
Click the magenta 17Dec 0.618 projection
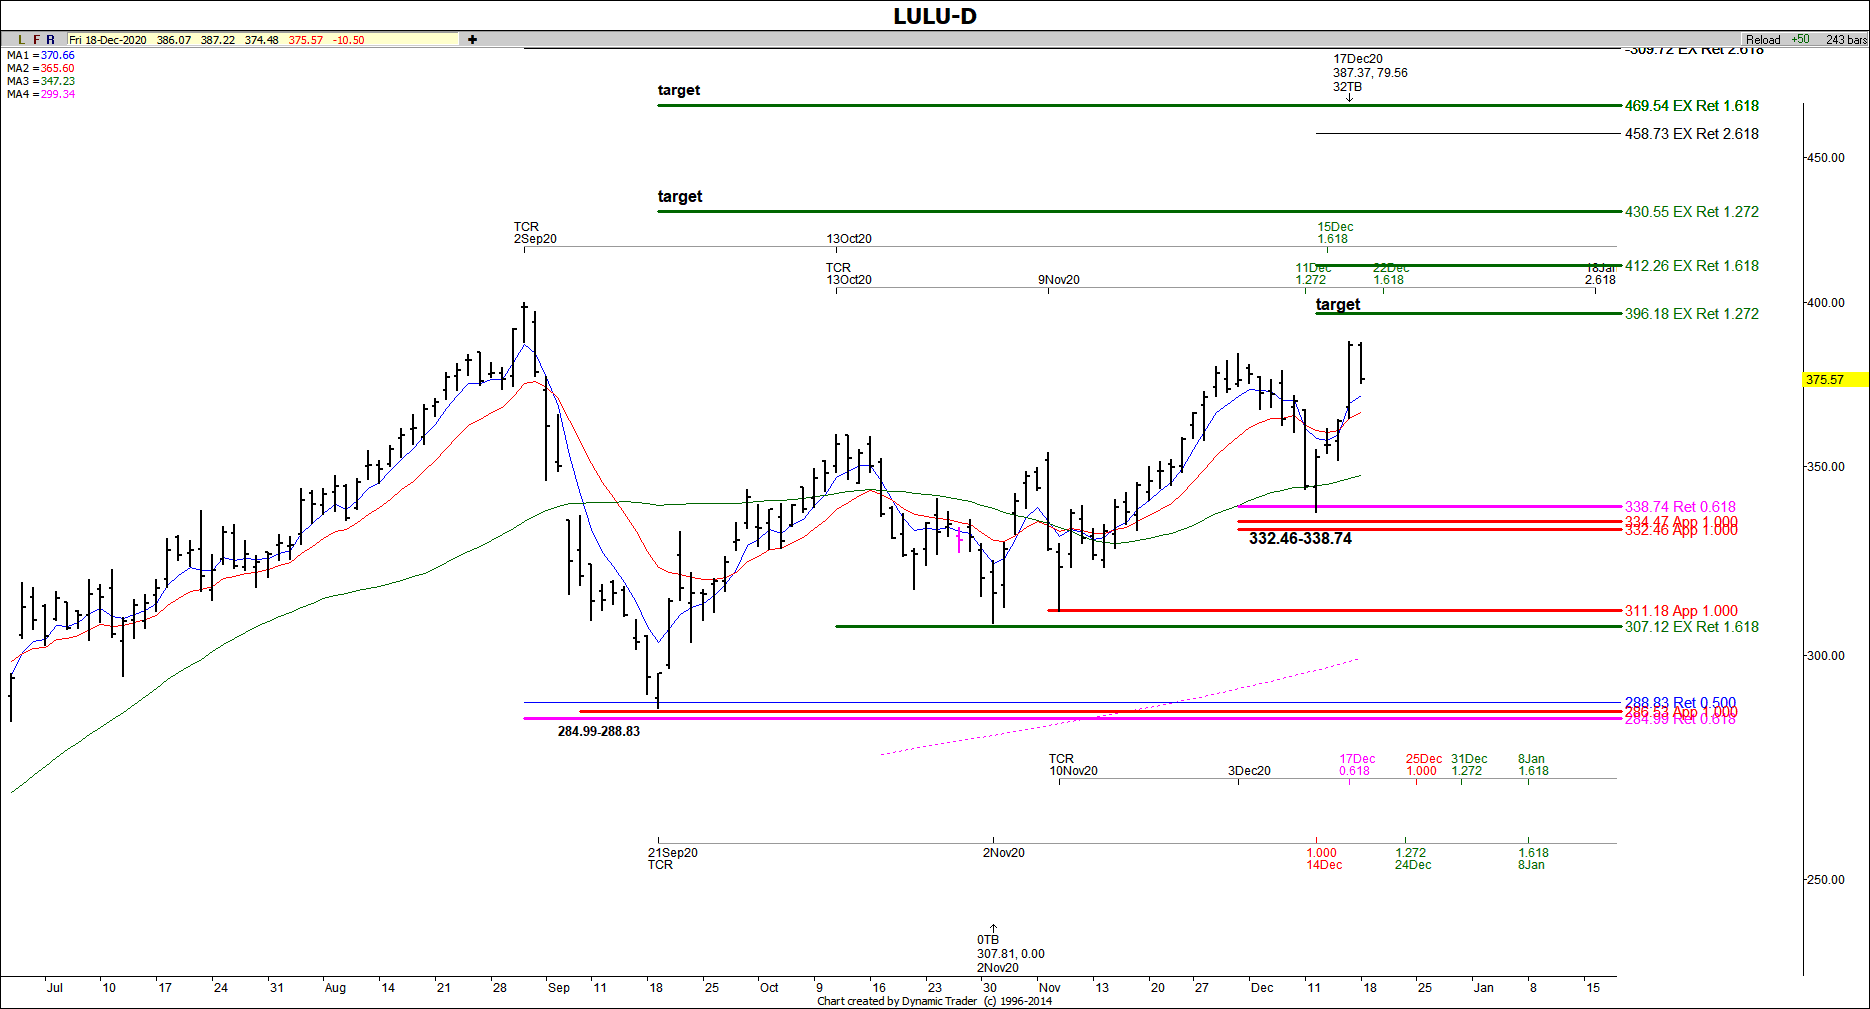tap(1357, 765)
